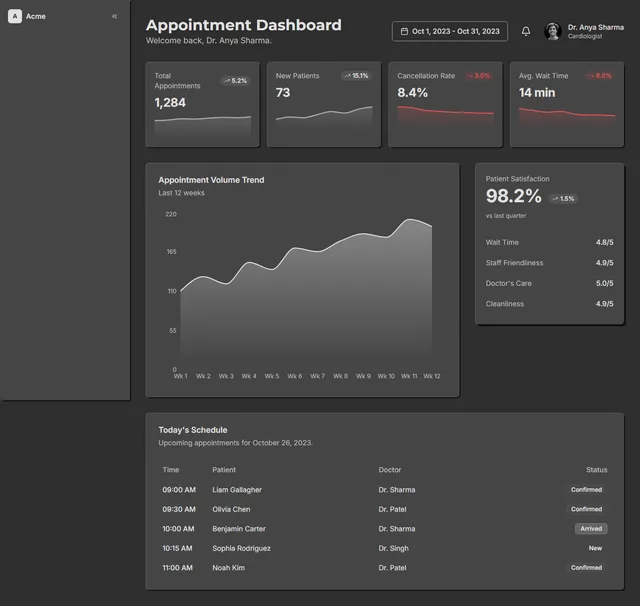Click the 98.2% satisfaction score

pyautogui.click(x=513, y=196)
